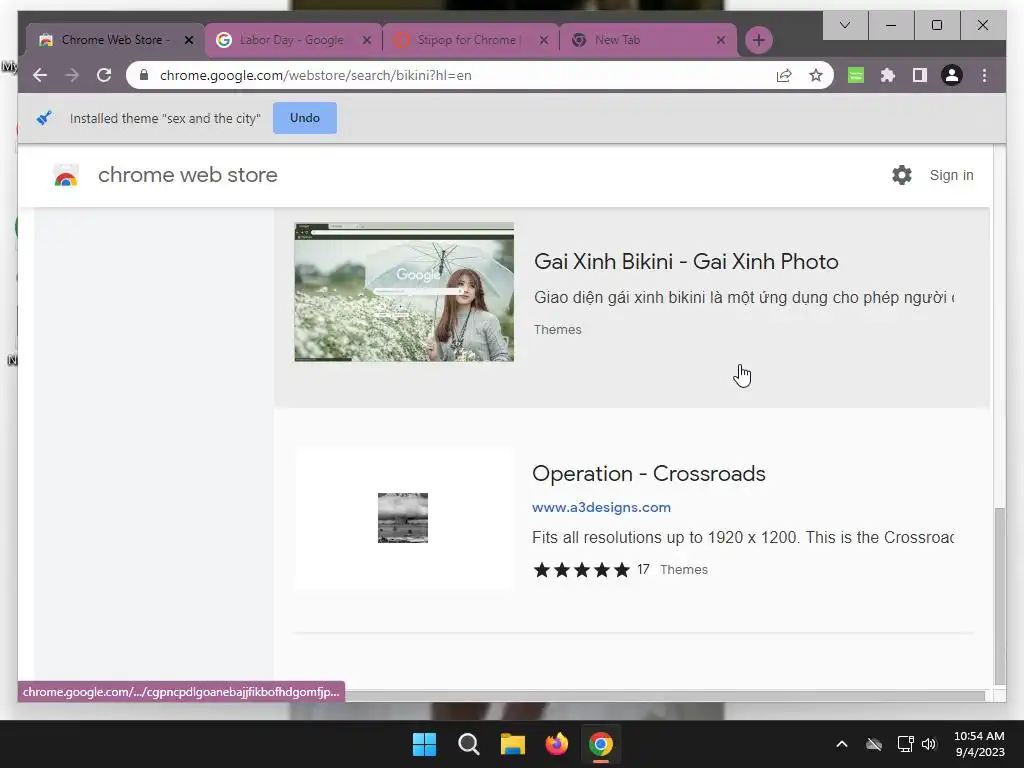Click the cloud sync tray icon
Viewport: 1024px width, 768px height.
click(x=874, y=744)
